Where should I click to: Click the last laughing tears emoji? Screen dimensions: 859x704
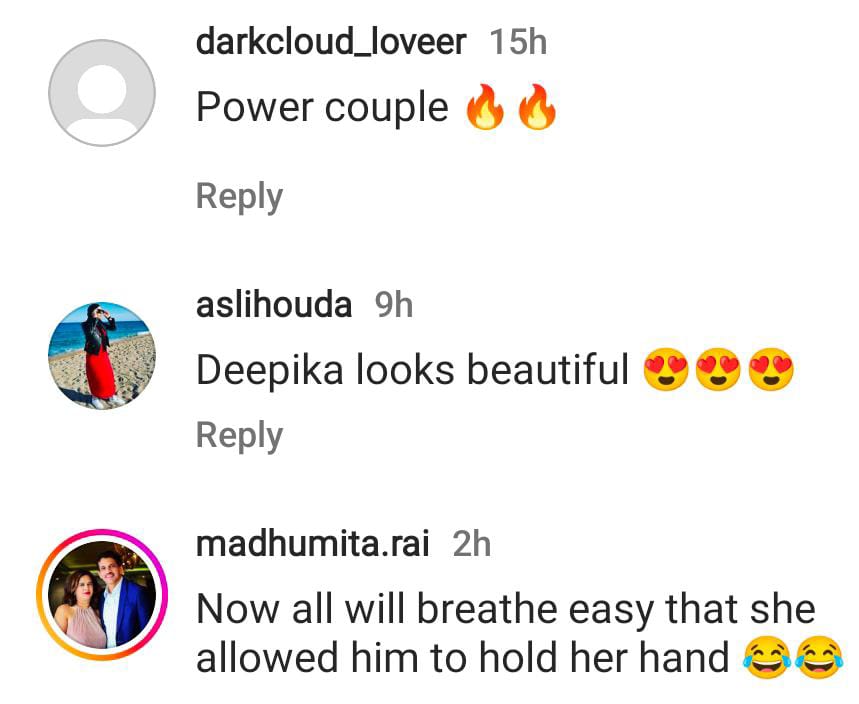[x=820, y=657]
